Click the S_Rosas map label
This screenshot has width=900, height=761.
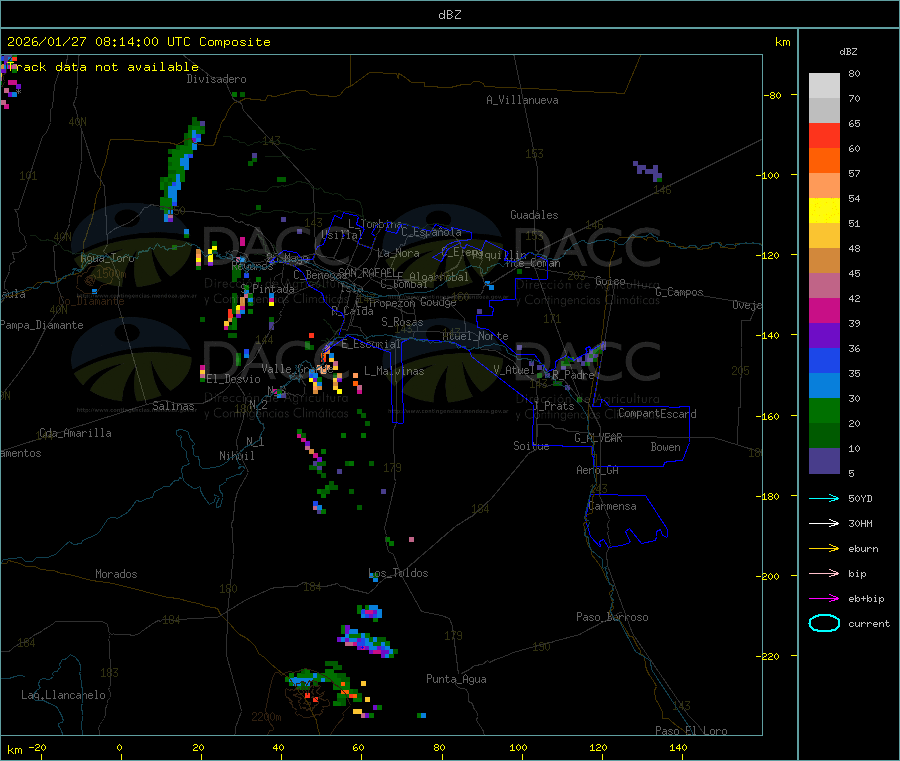402,322
